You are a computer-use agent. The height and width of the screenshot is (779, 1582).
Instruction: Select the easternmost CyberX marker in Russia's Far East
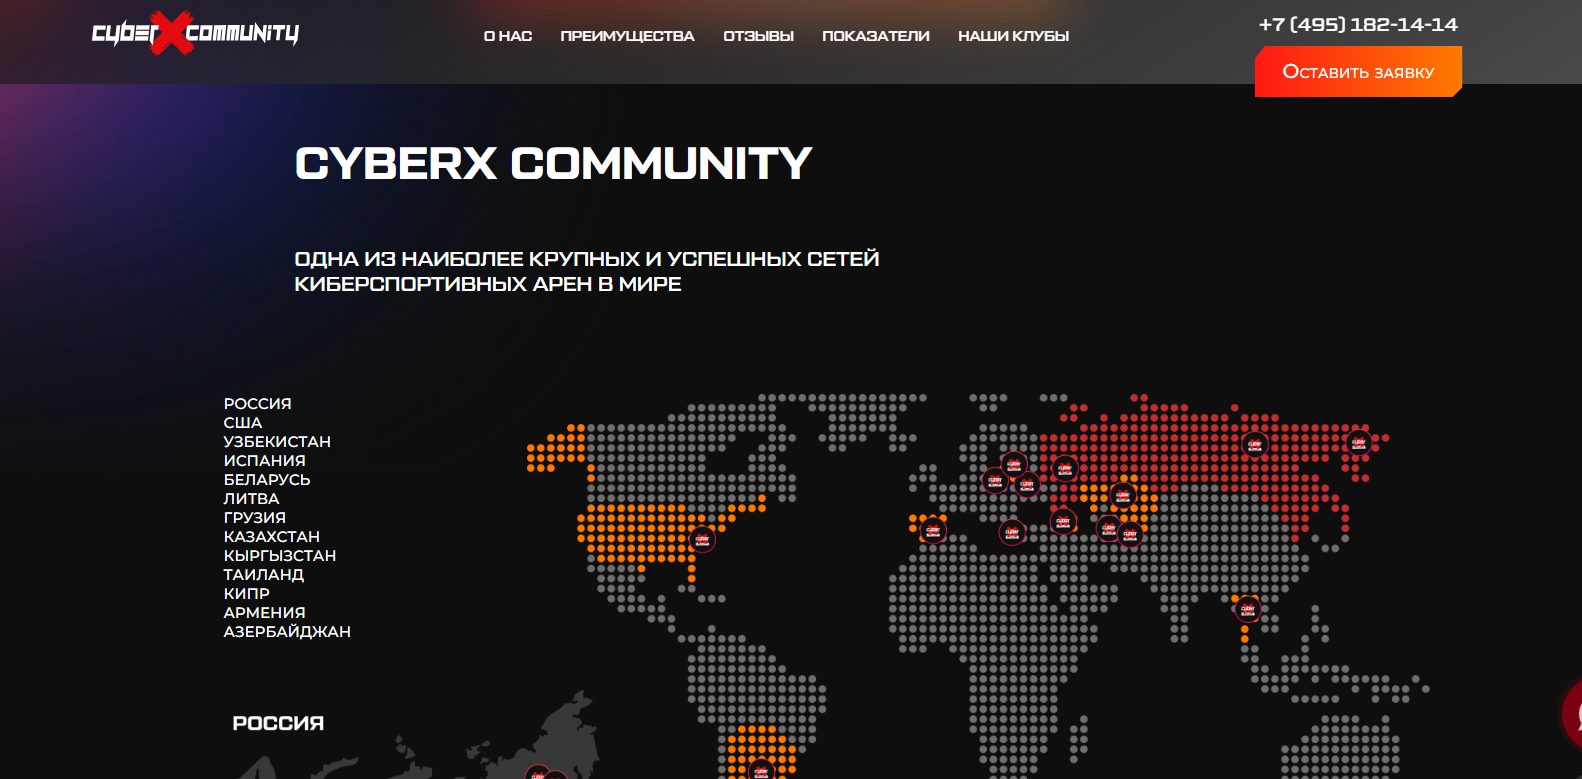pyautogui.click(x=1358, y=443)
